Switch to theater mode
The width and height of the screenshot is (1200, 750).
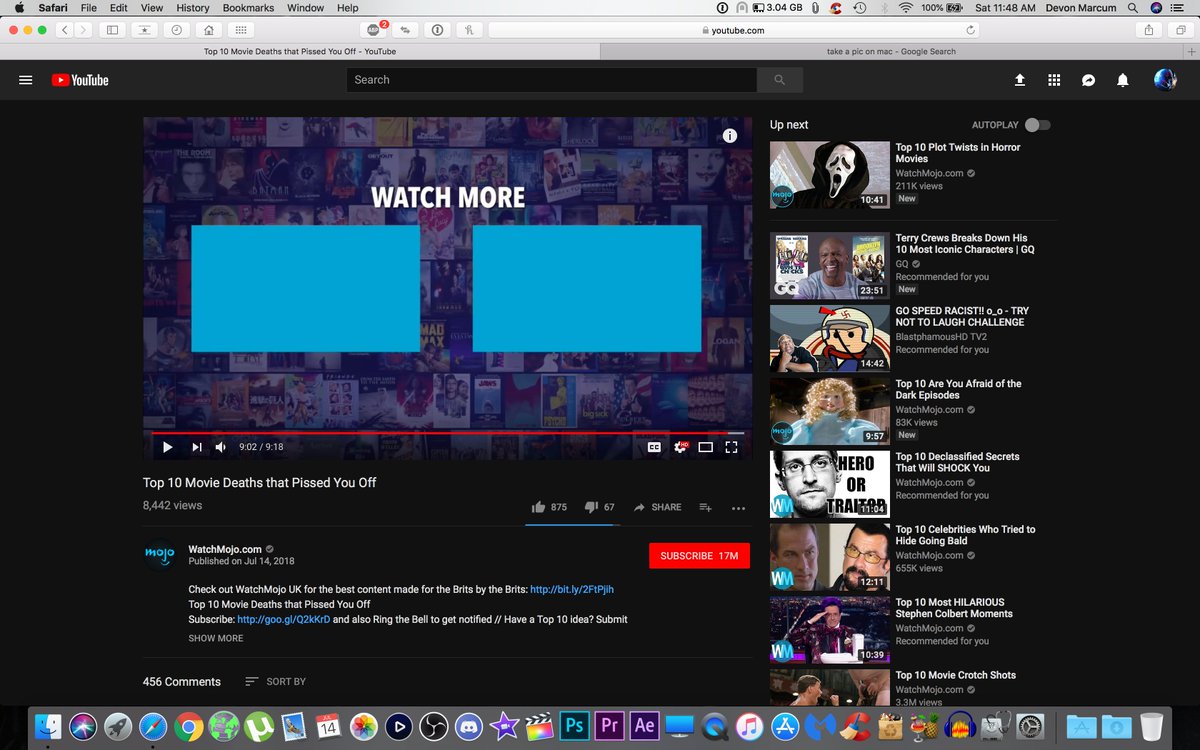click(705, 447)
